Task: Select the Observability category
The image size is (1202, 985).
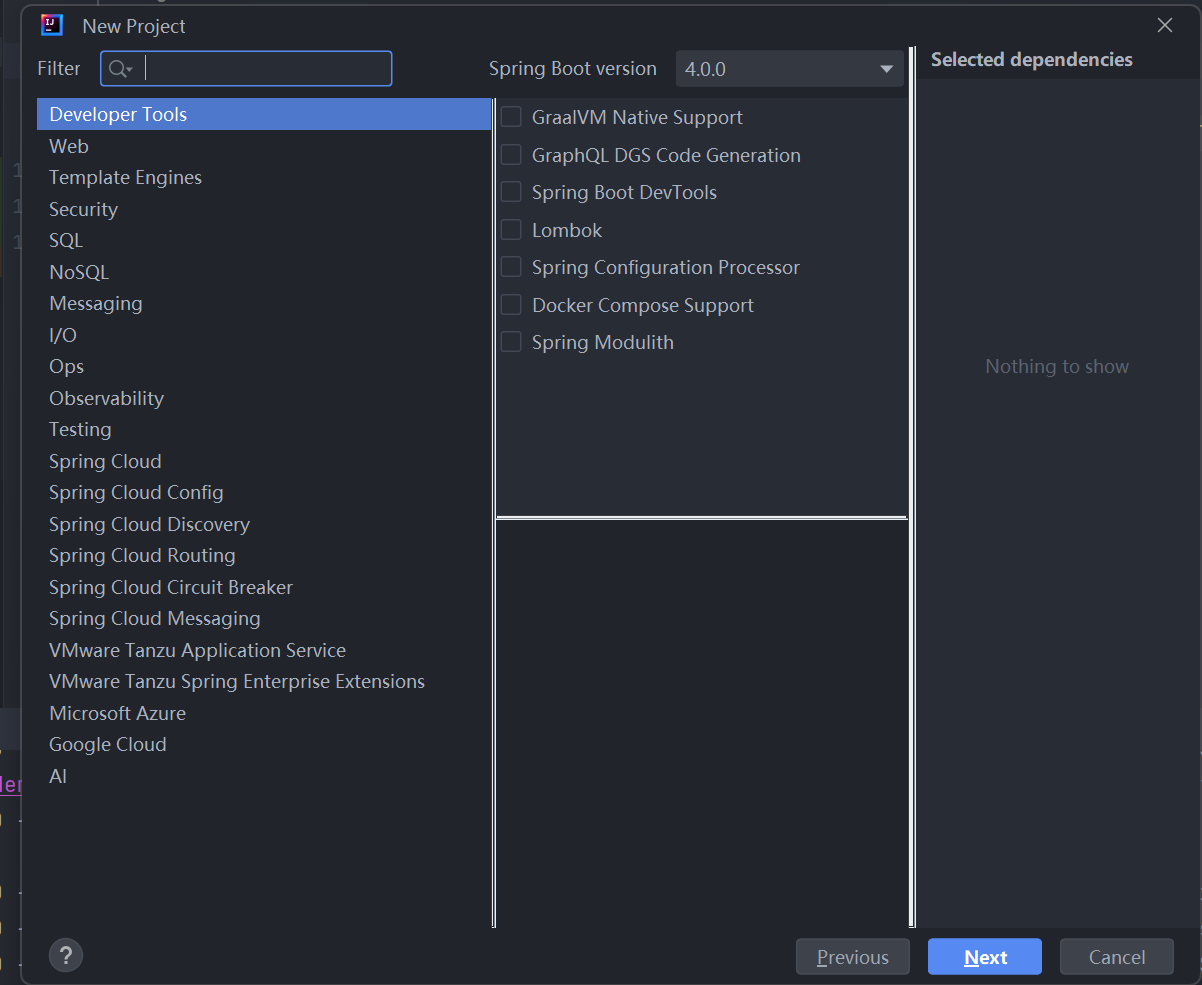Action: (x=264, y=398)
